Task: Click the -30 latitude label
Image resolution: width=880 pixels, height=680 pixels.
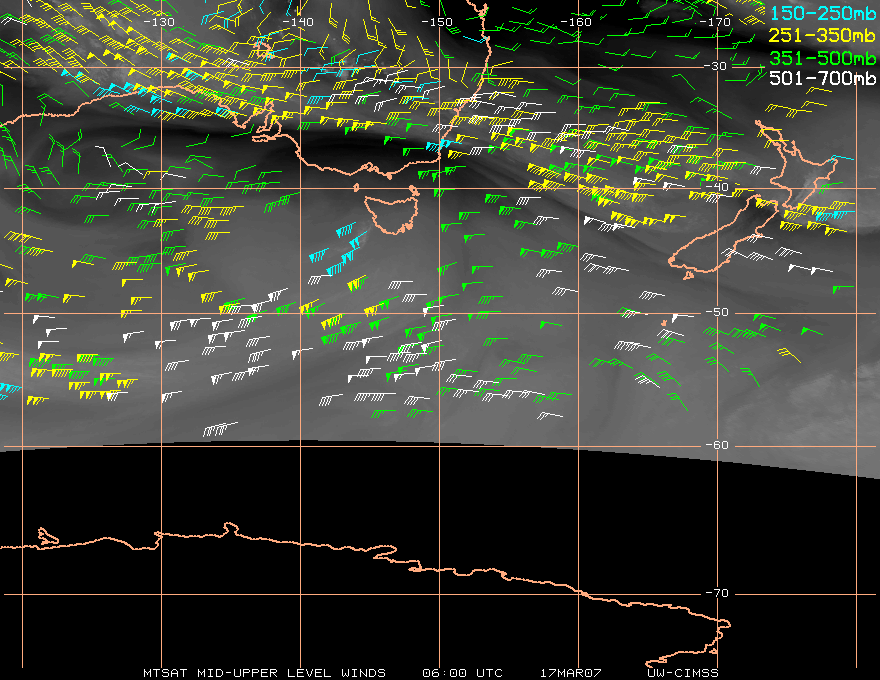Action: (716, 66)
